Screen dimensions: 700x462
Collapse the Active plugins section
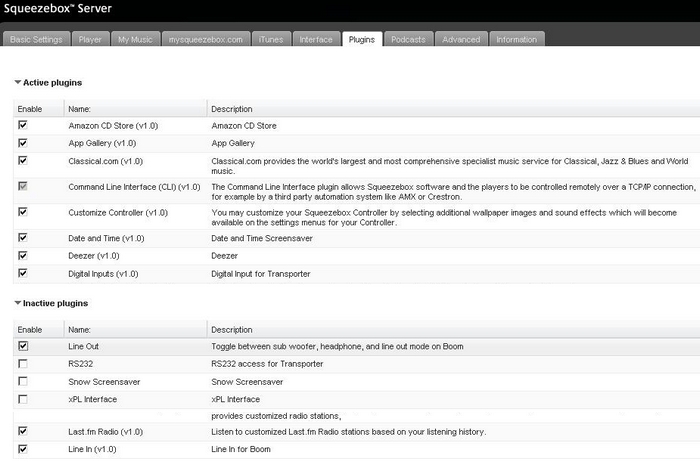coord(18,82)
